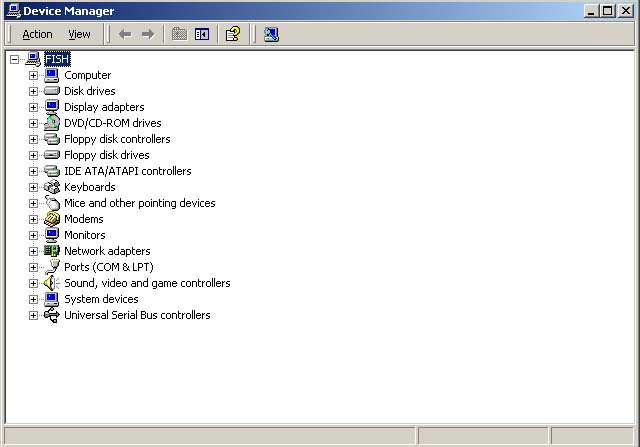Collapse the FISH root node
This screenshot has height=447, width=640.
tap(14, 59)
